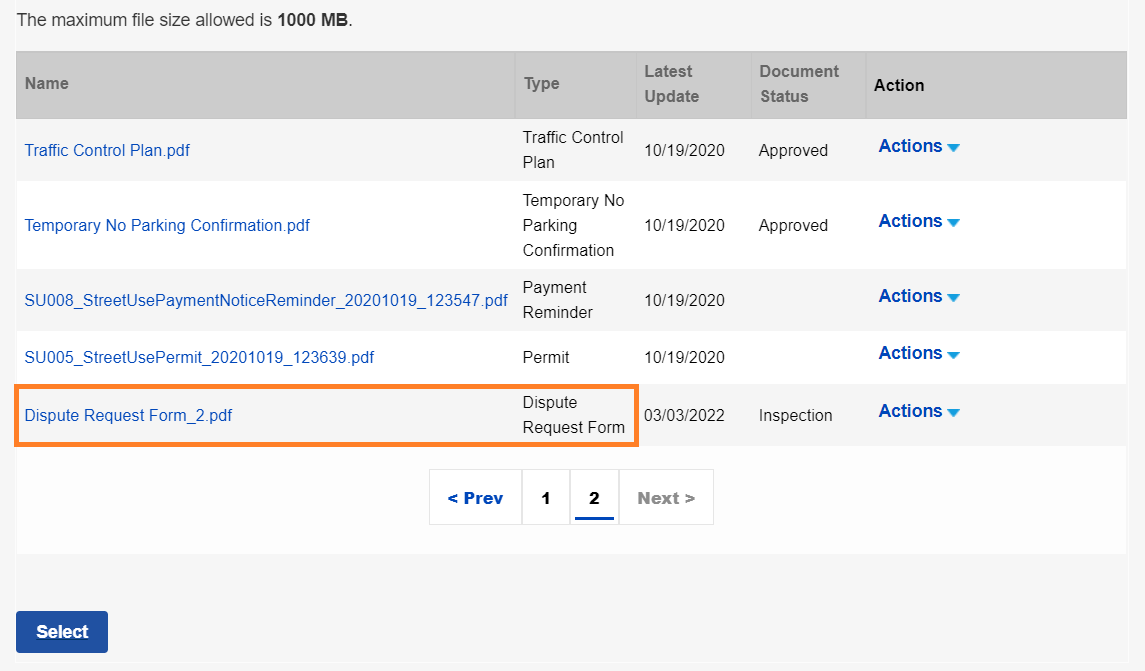
Task: Open Actions menu for Payment Reminder row
Action: [918, 297]
